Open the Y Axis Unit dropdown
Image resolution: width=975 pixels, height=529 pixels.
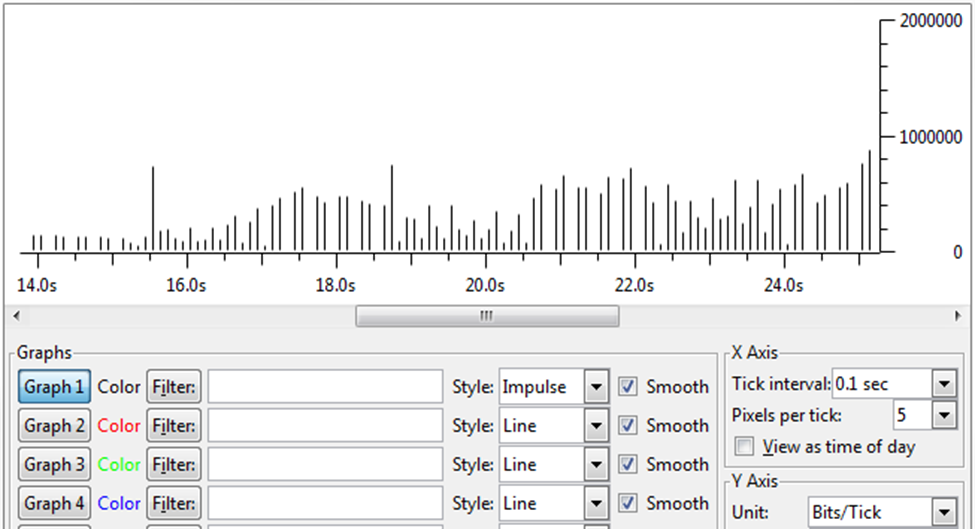pos(882,512)
